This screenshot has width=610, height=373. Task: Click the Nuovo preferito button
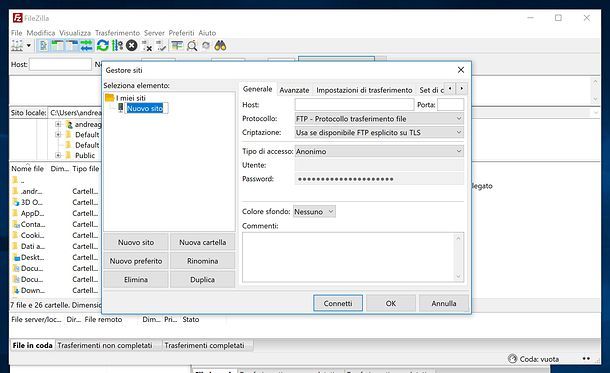click(136, 261)
